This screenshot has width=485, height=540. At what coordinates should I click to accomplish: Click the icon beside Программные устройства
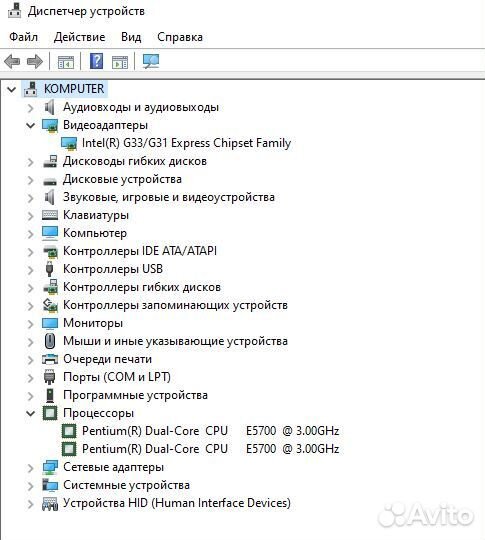pos(50,395)
